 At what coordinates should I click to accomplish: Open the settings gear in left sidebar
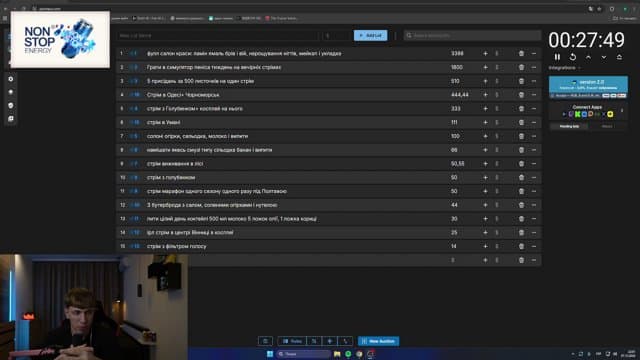point(11,79)
